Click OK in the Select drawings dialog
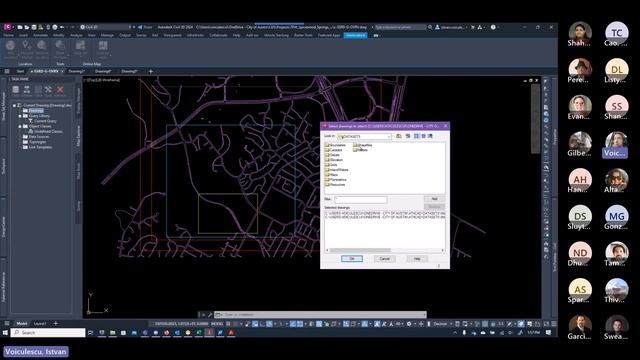Viewport: 640px width, 360px height. pyautogui.click(x=351, y=259)
